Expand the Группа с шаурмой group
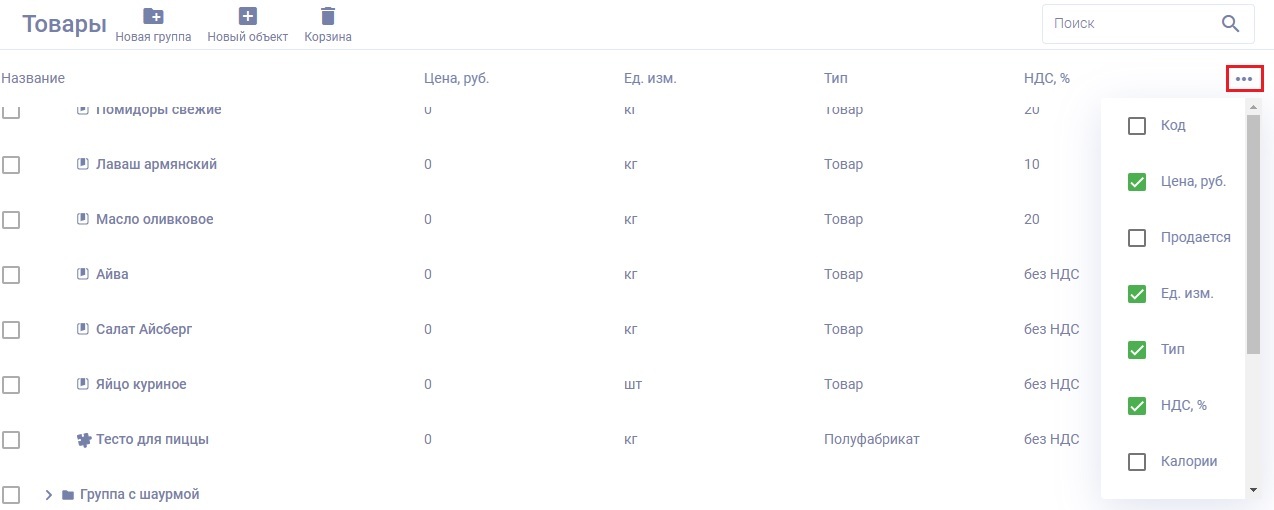 (48, 495)
